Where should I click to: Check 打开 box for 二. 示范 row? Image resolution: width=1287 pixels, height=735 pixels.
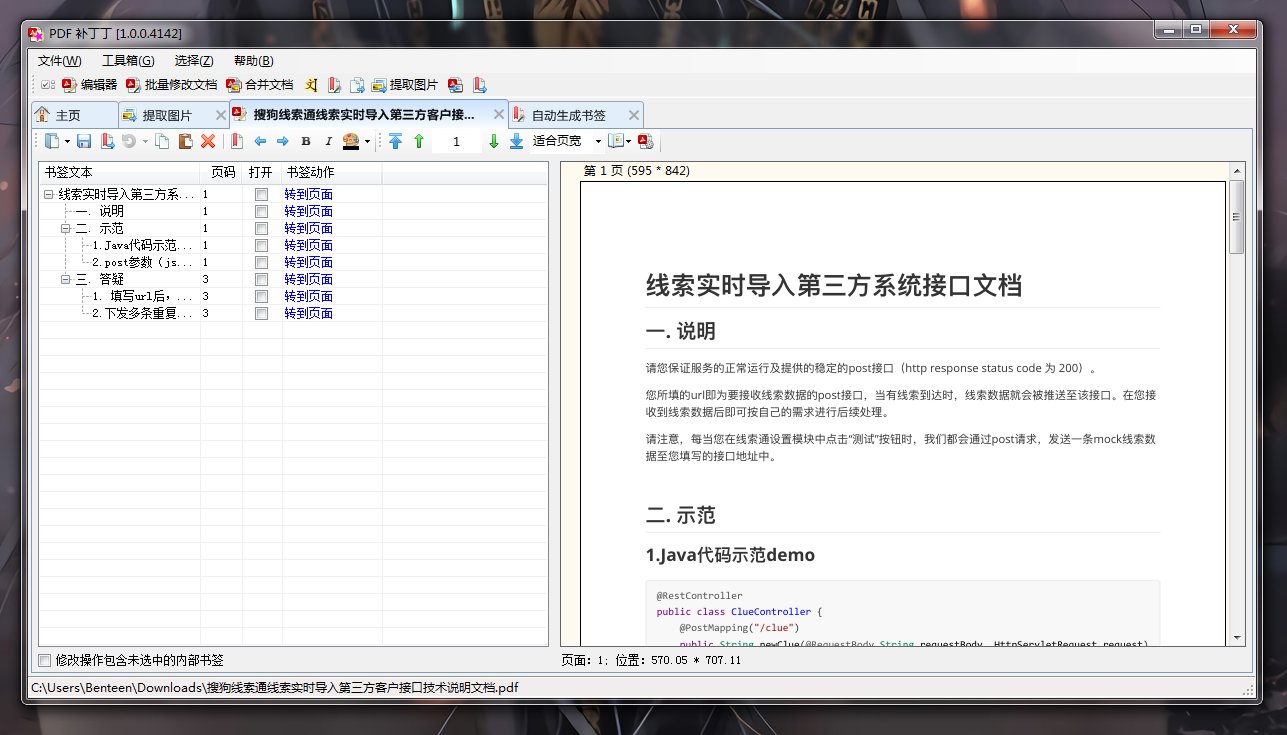point(261,228)
